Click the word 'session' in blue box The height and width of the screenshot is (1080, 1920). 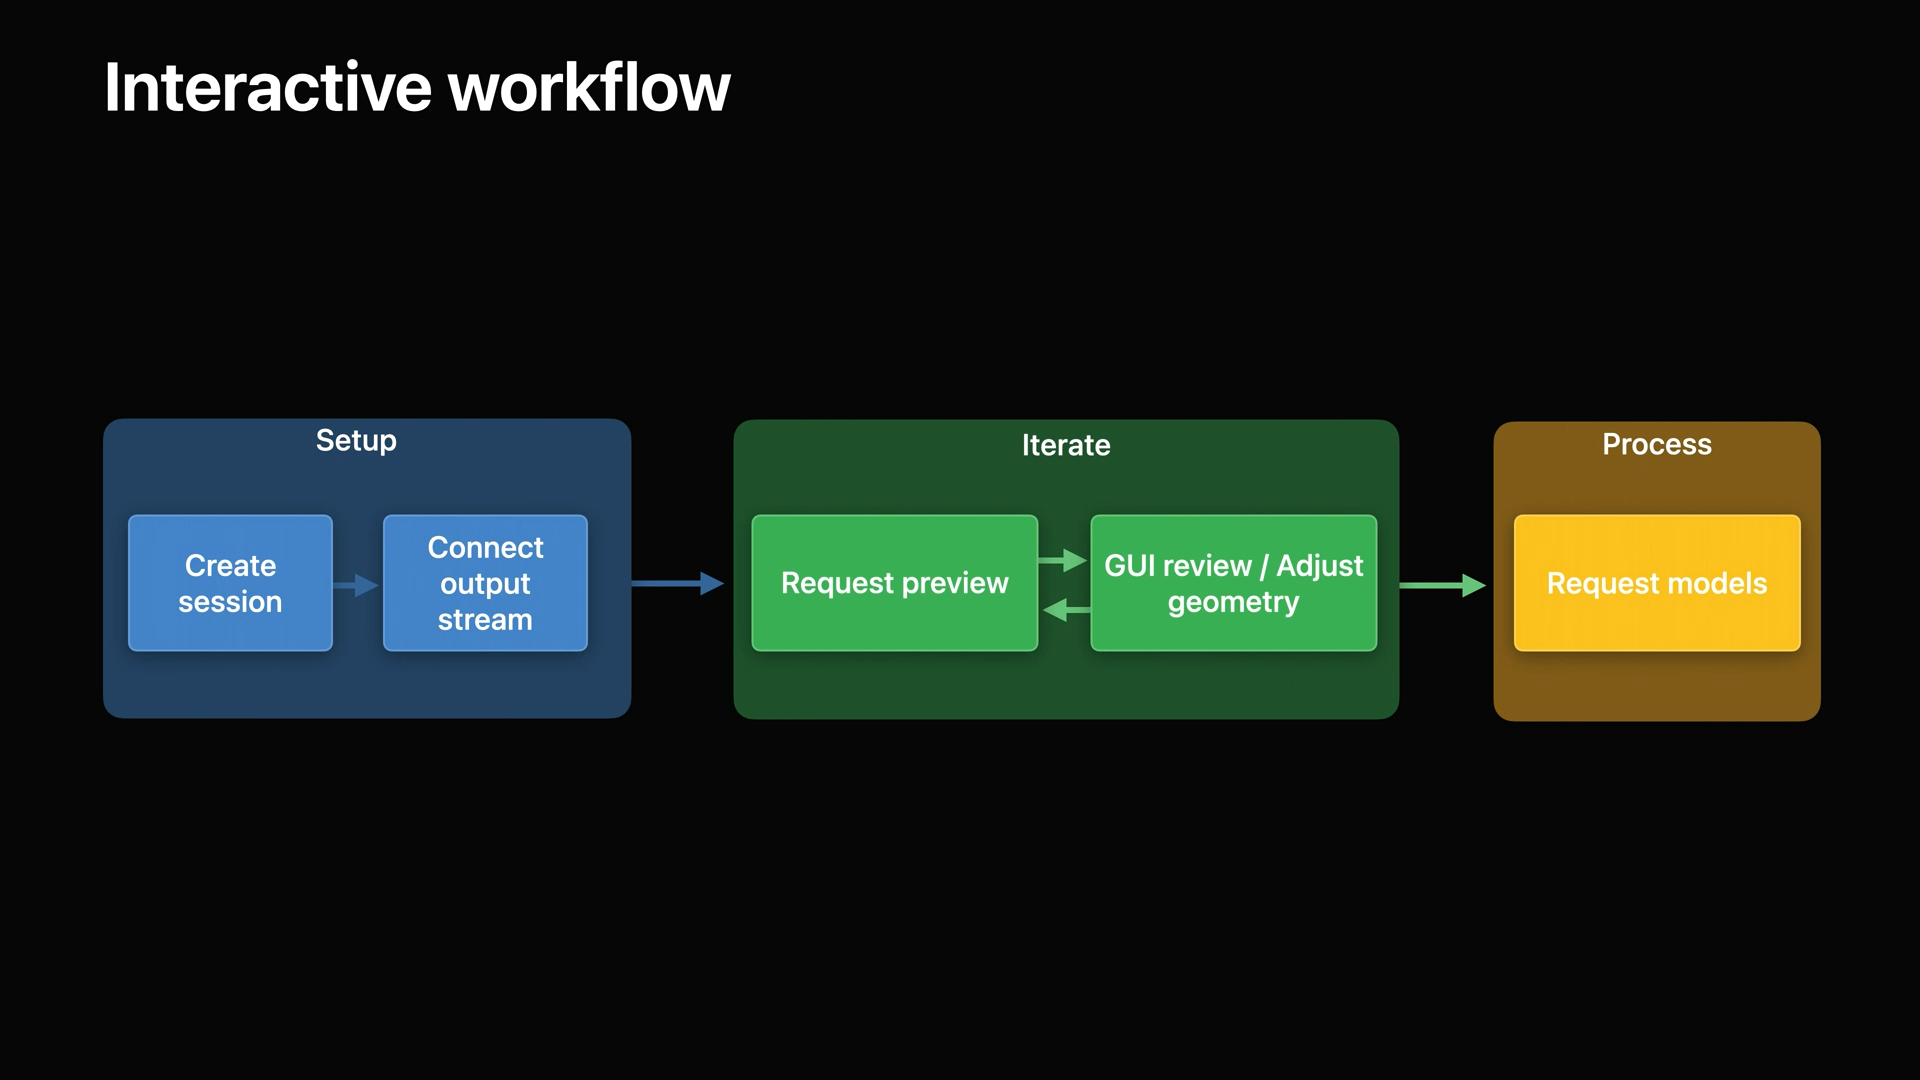(x=230, y=602)
